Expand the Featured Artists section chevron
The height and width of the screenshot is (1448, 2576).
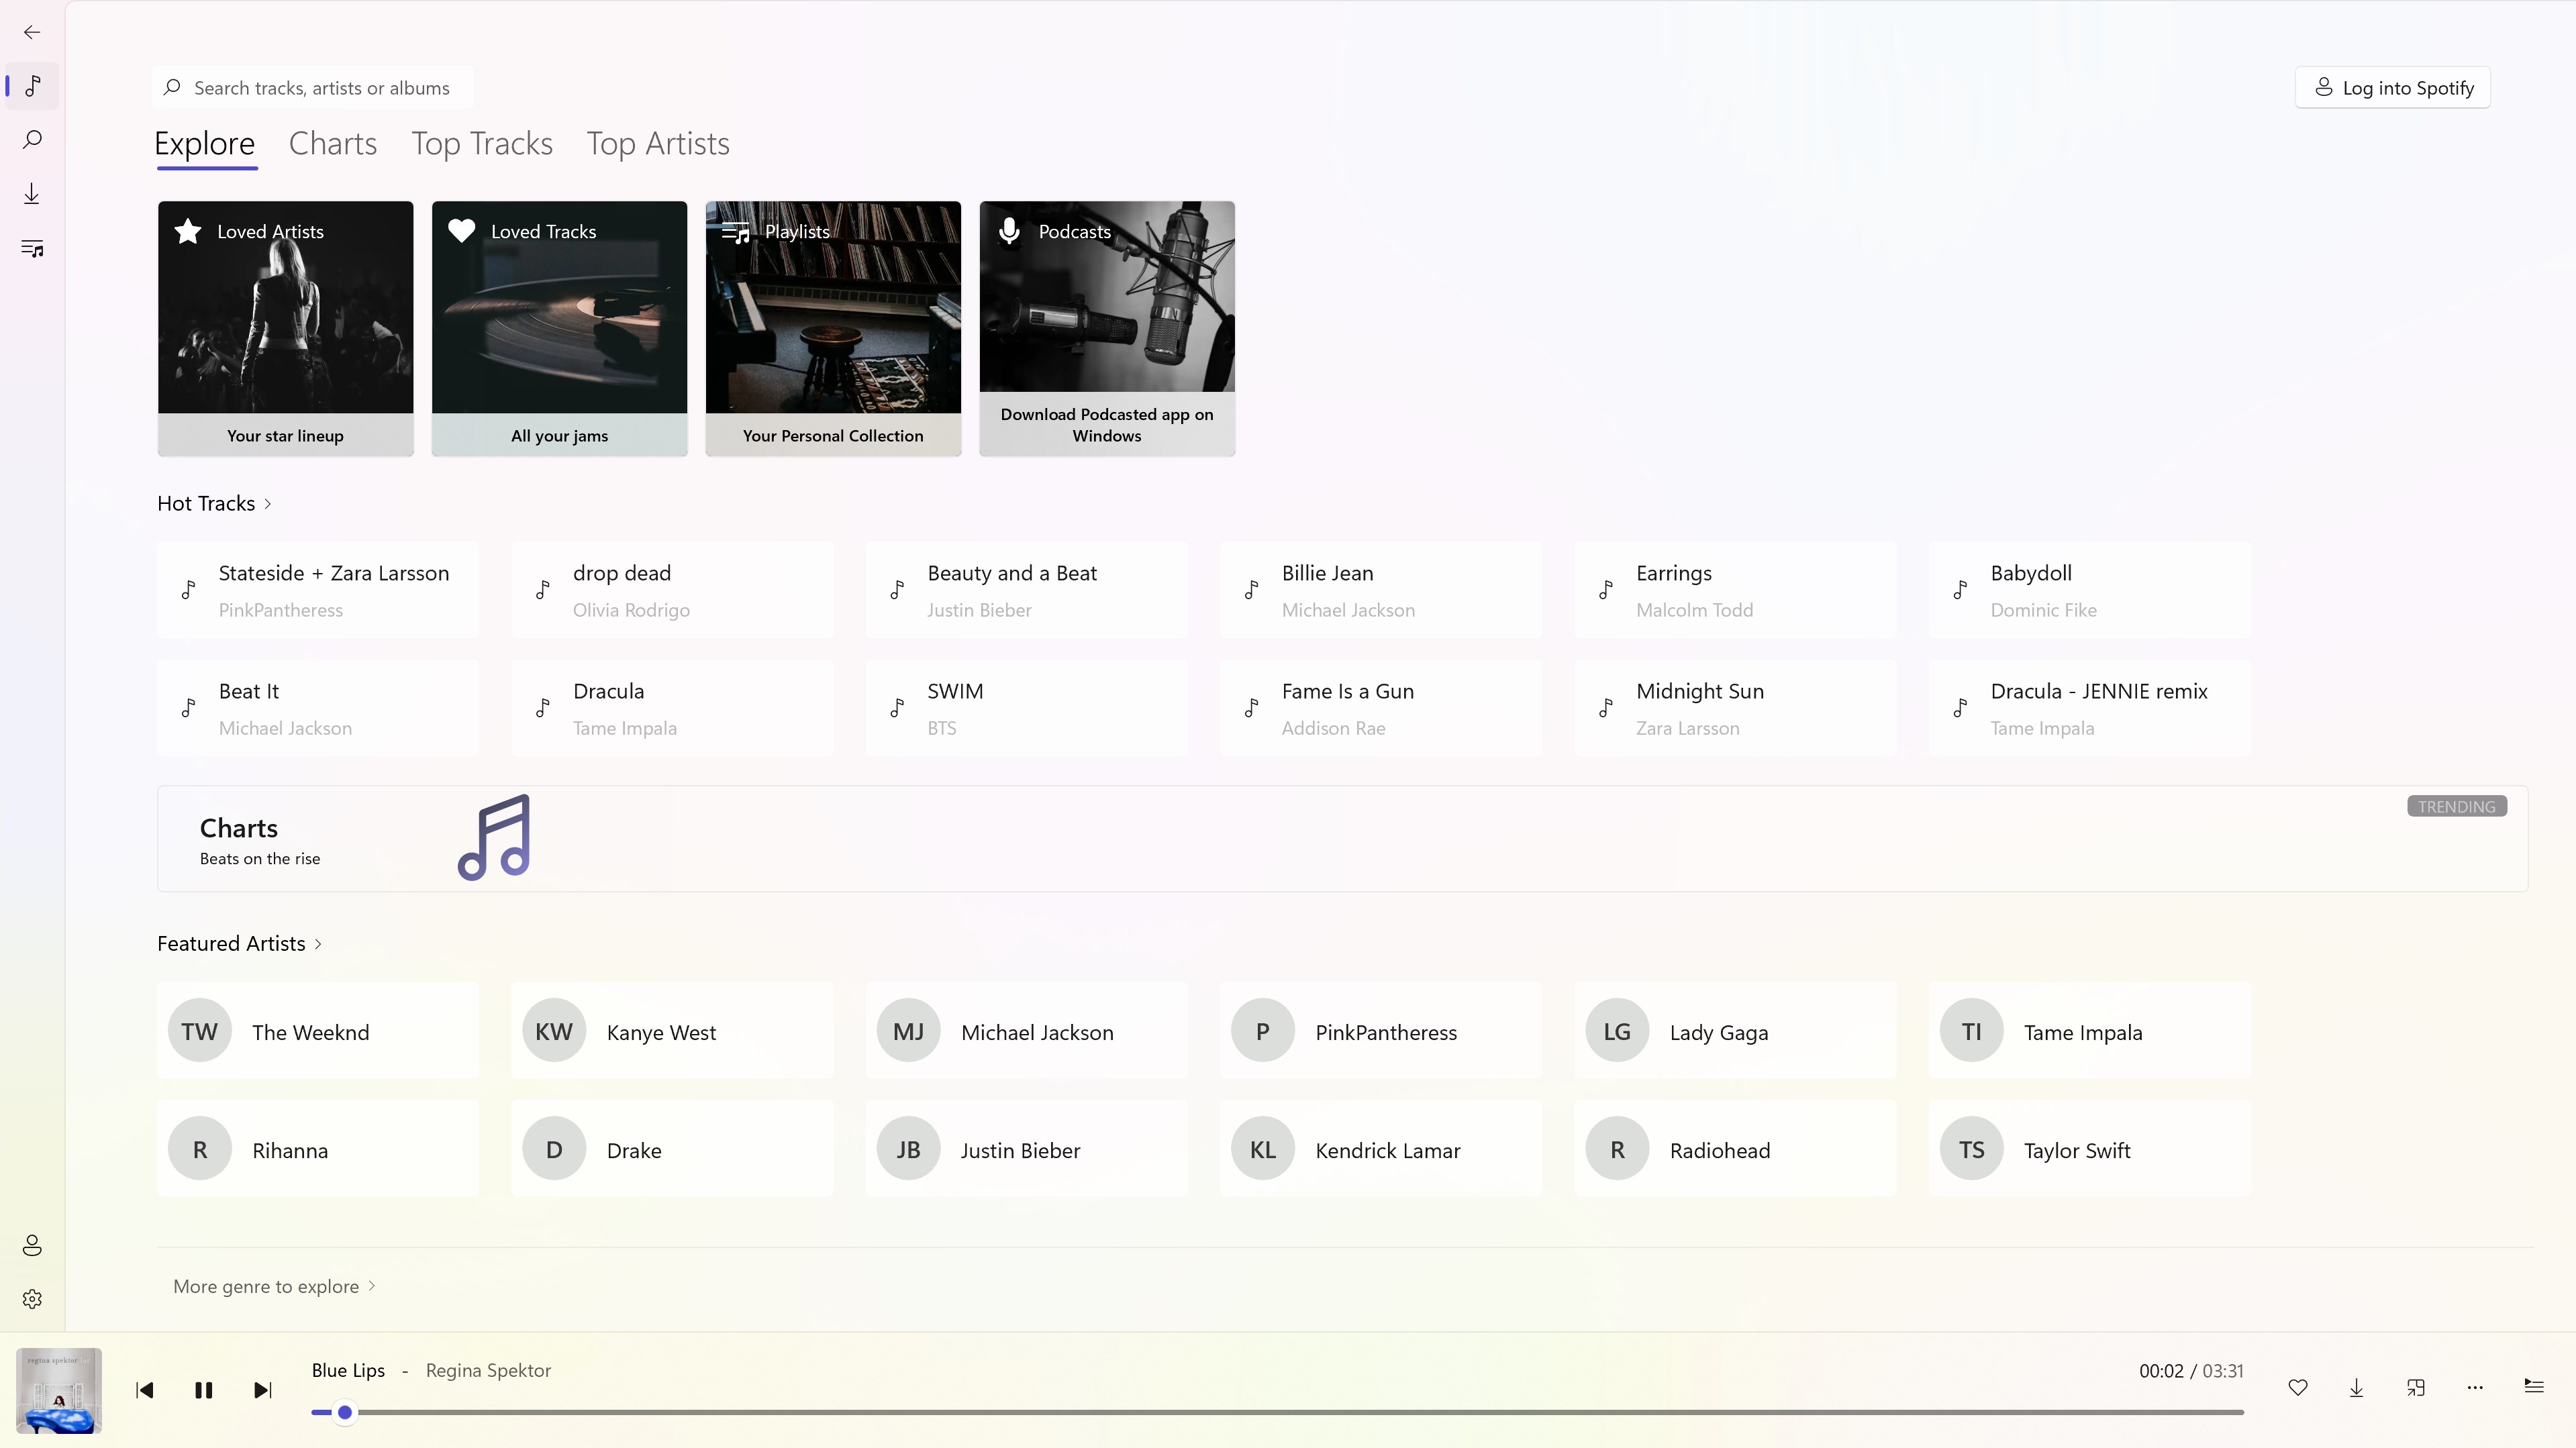click(x=318, y=944)
